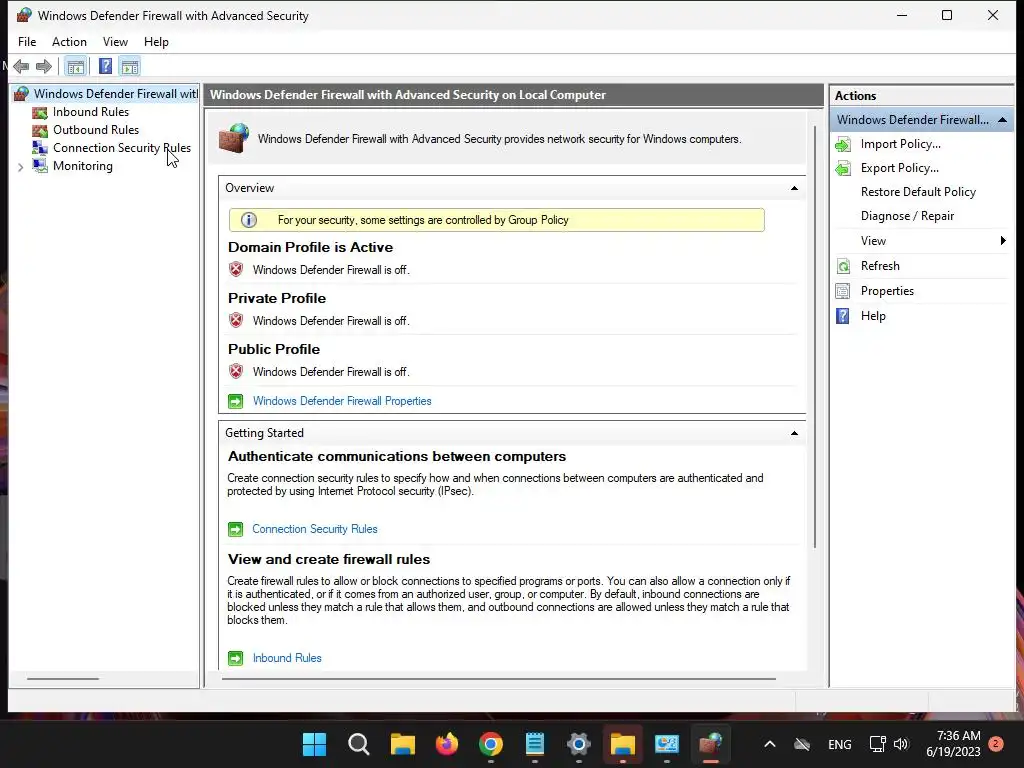The image size is (1024, 768).
Task: Open the View menu in menu bar
Action: 115,42
